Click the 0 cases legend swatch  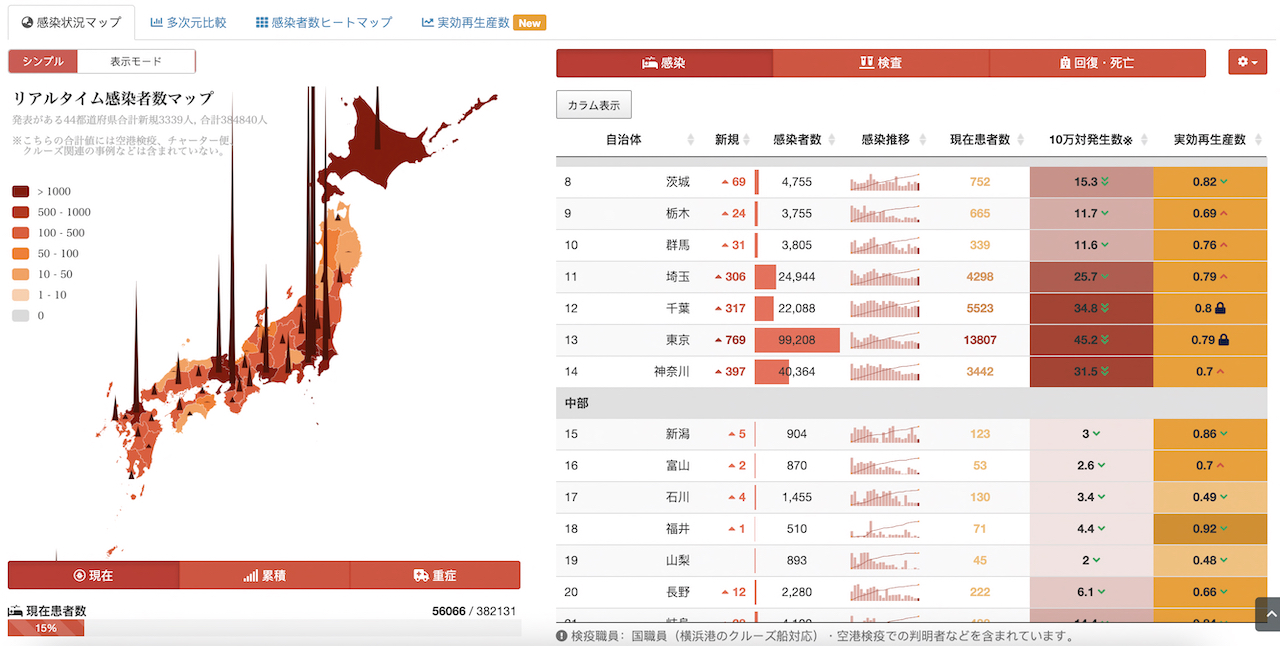[x=20, y=315]
